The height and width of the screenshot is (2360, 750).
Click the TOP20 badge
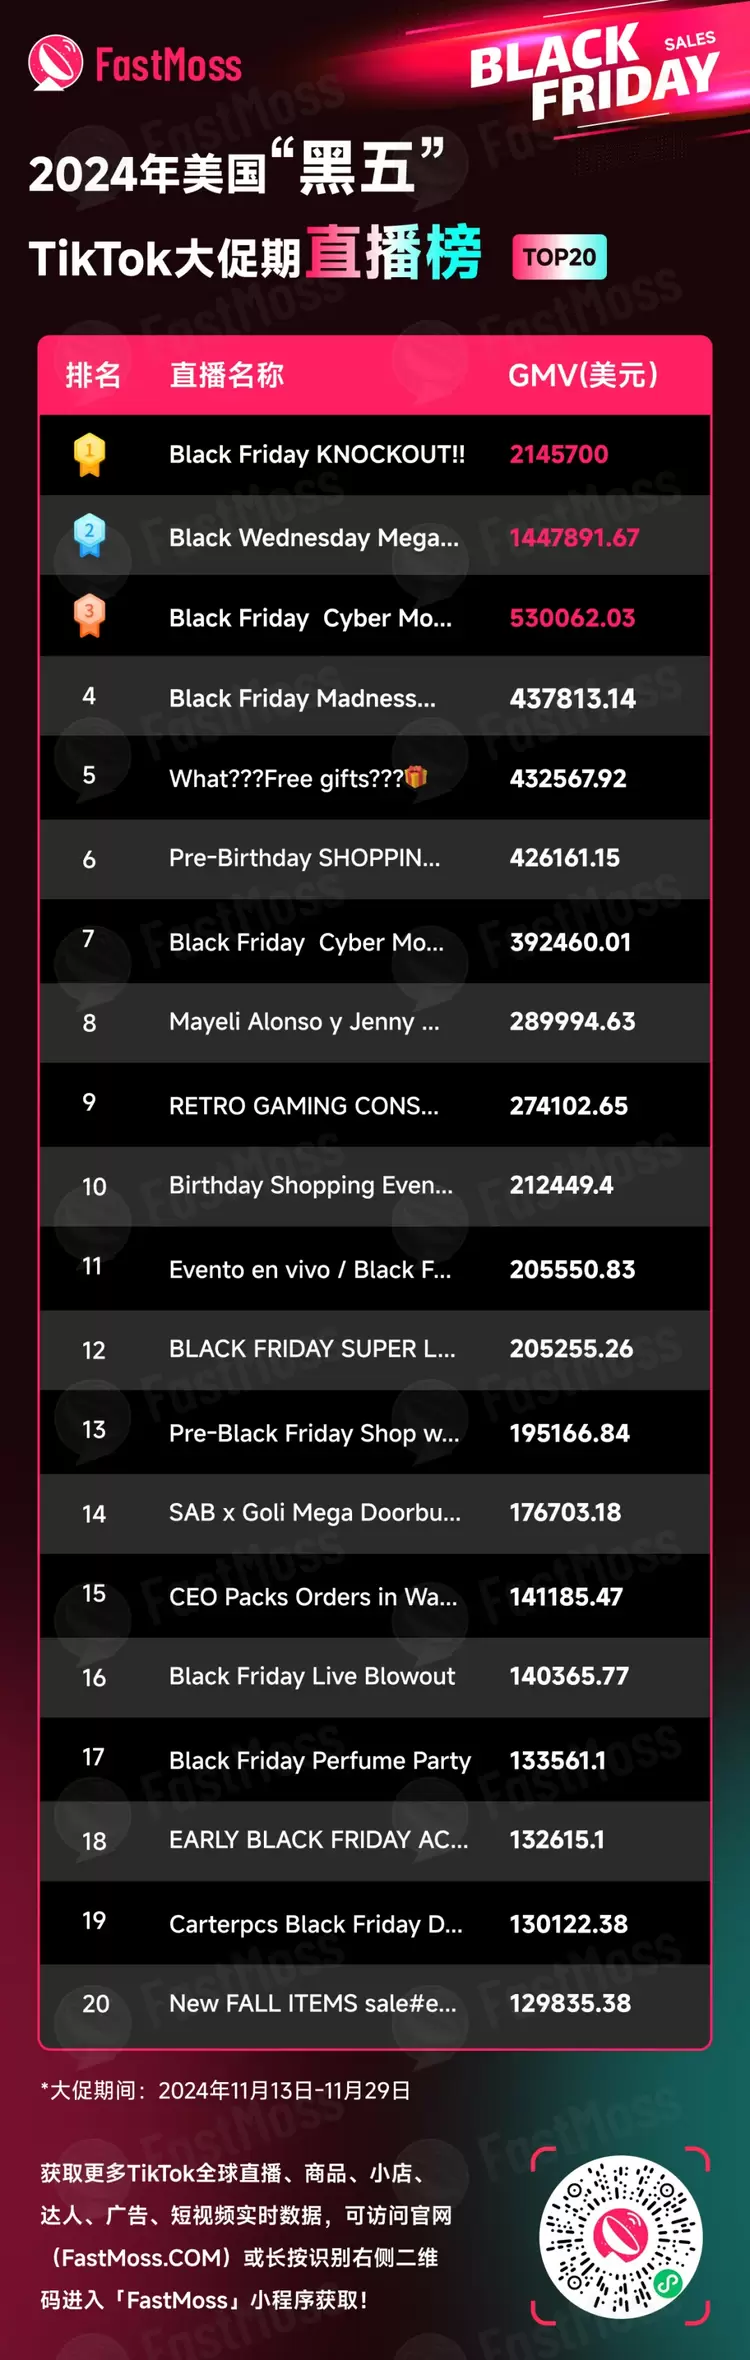point(559,257)
